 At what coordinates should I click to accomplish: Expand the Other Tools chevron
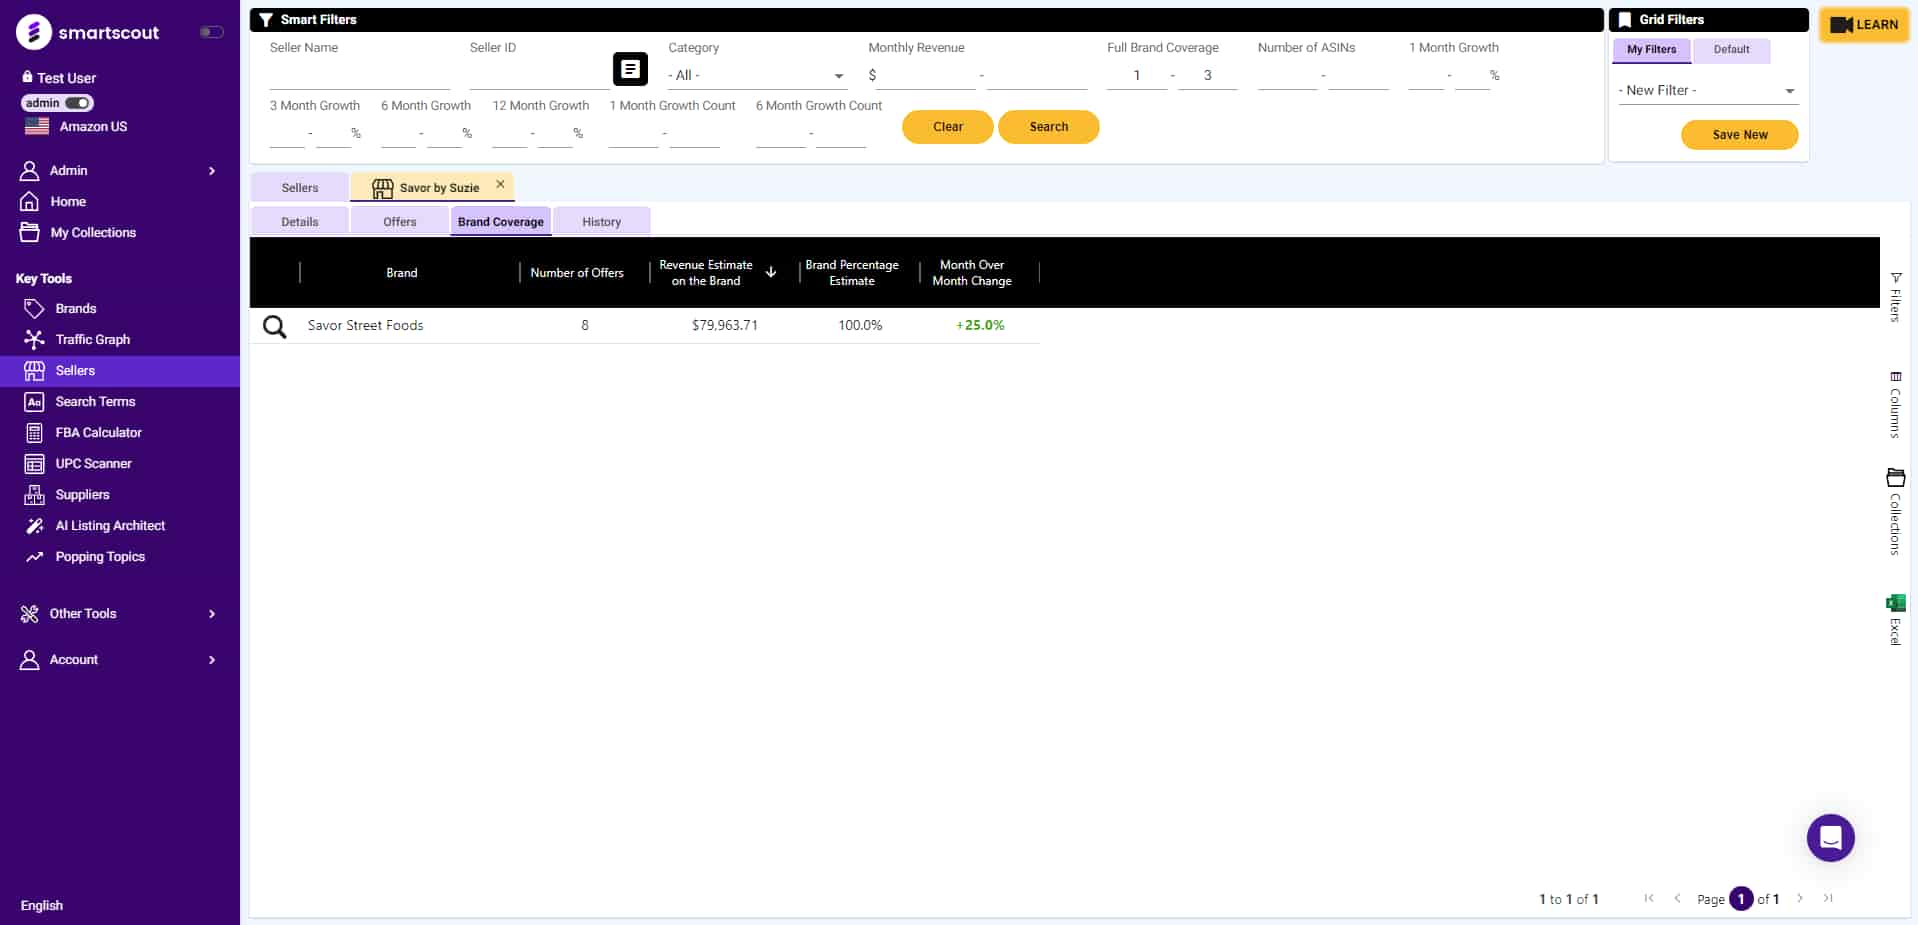click(x=212, y=614)
